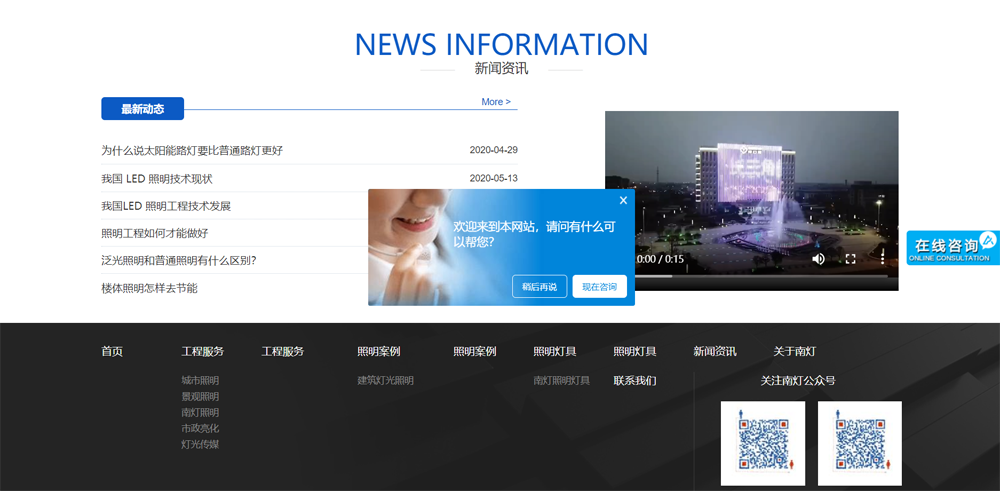This screenshot has width=1000, height=491.
Task: Open article 我国 LED 照明技术现状
Action: (x=157, y=179)
